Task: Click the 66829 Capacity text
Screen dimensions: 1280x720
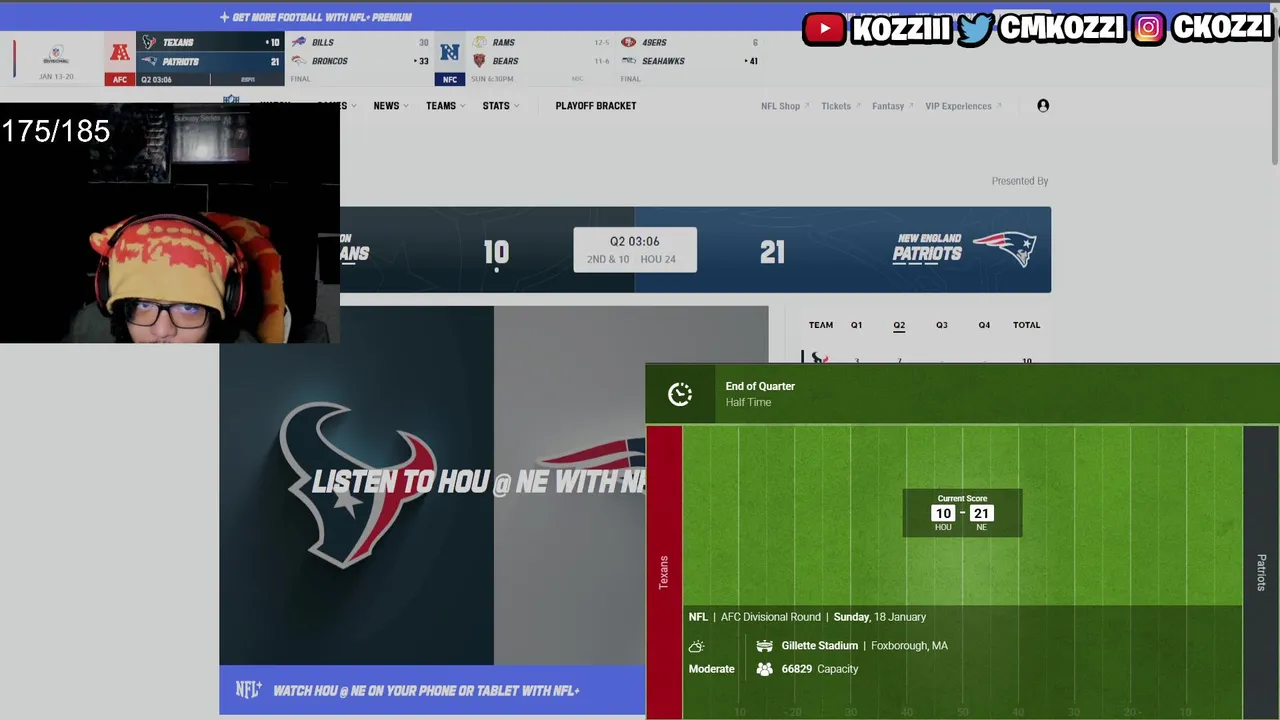Action: click(x=820, y=669)
